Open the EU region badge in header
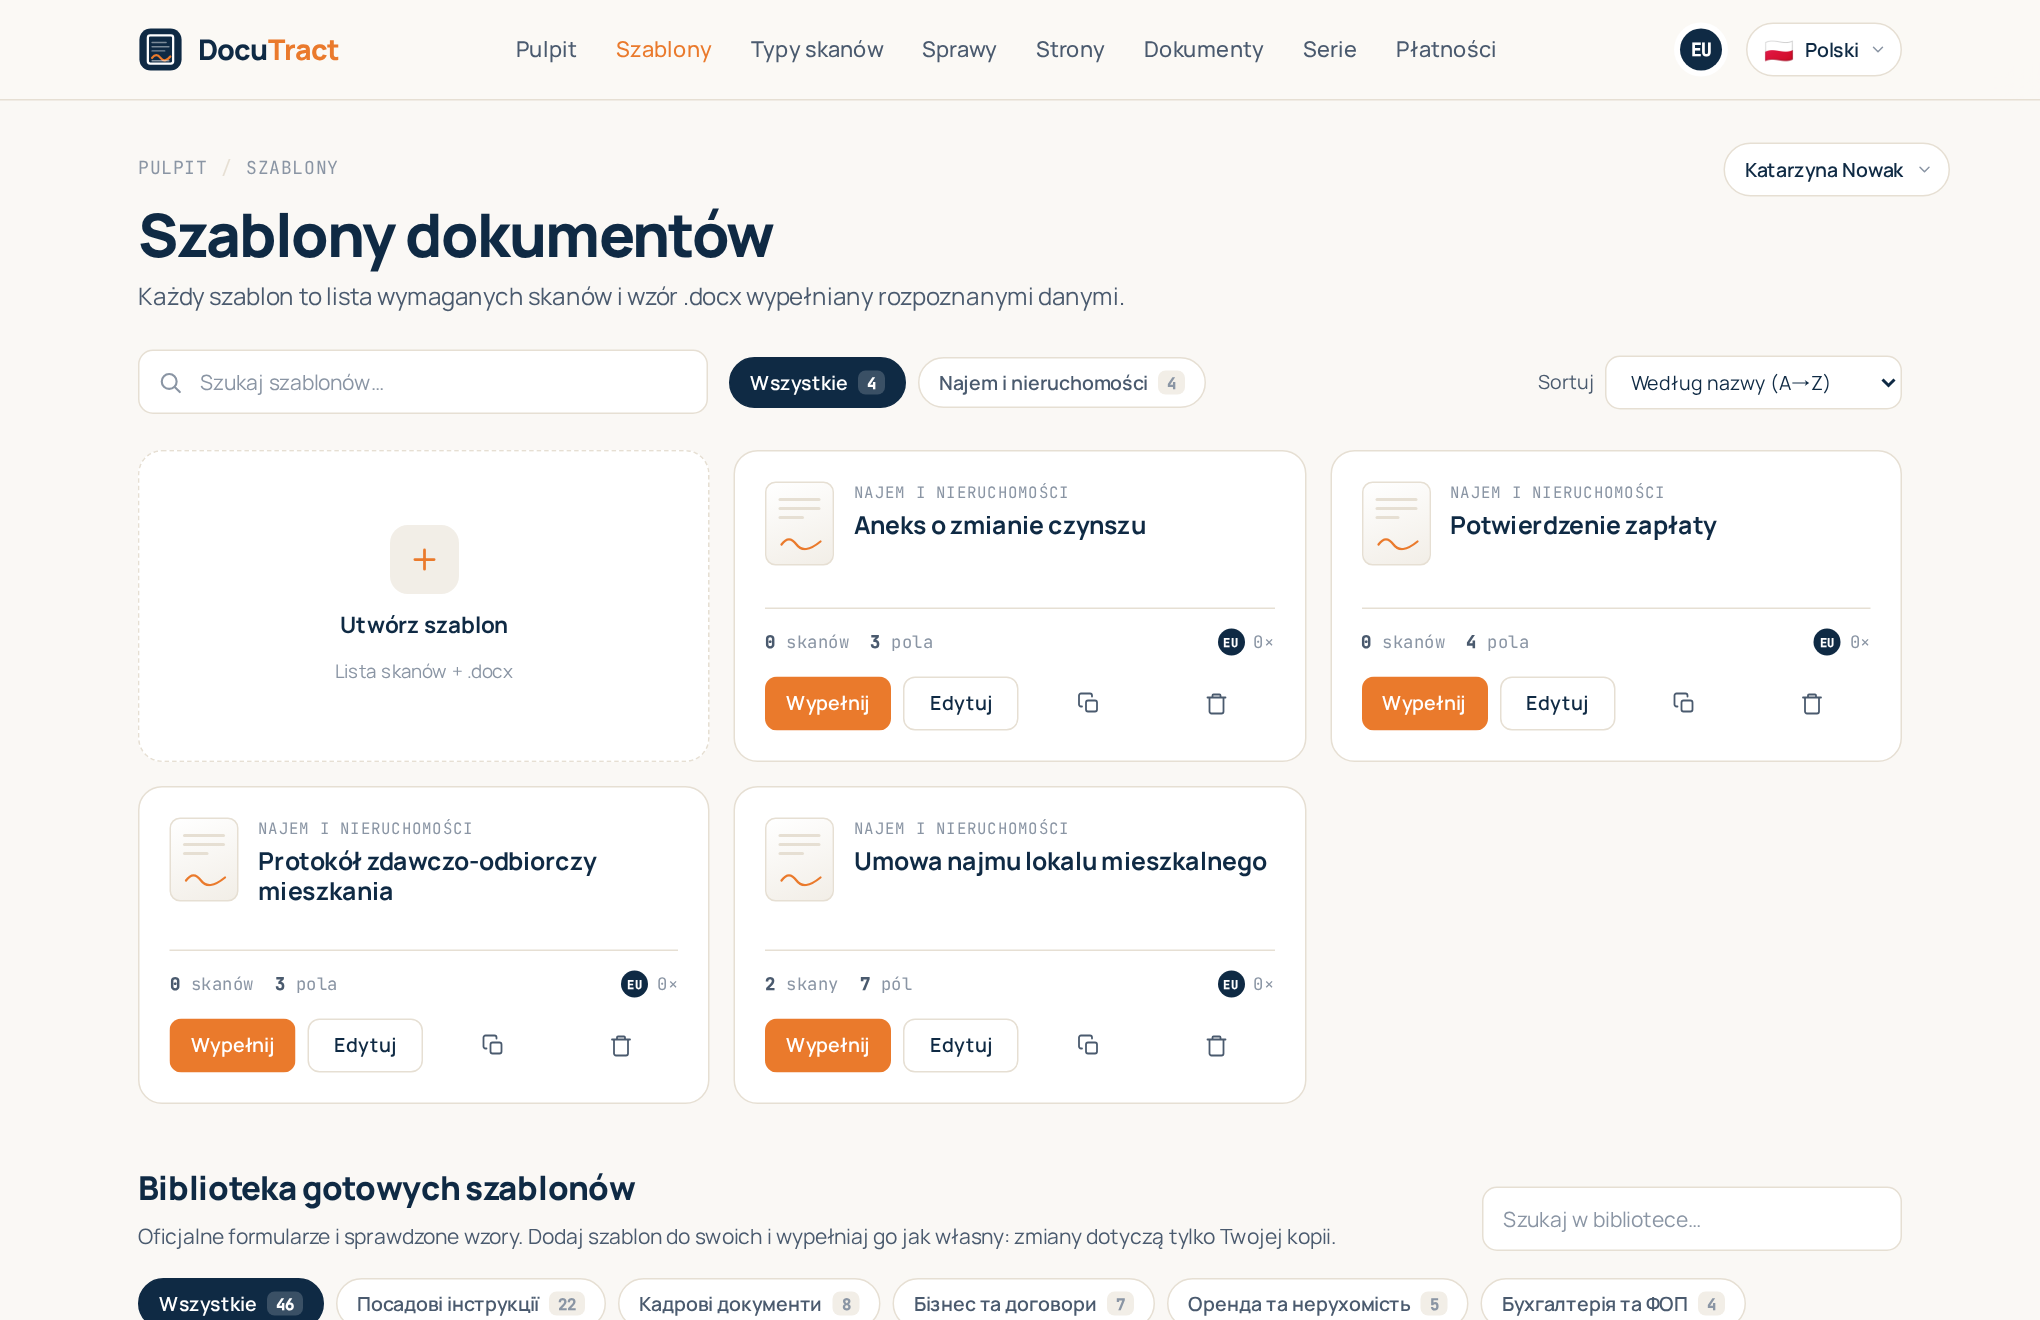 (1701, 49)
